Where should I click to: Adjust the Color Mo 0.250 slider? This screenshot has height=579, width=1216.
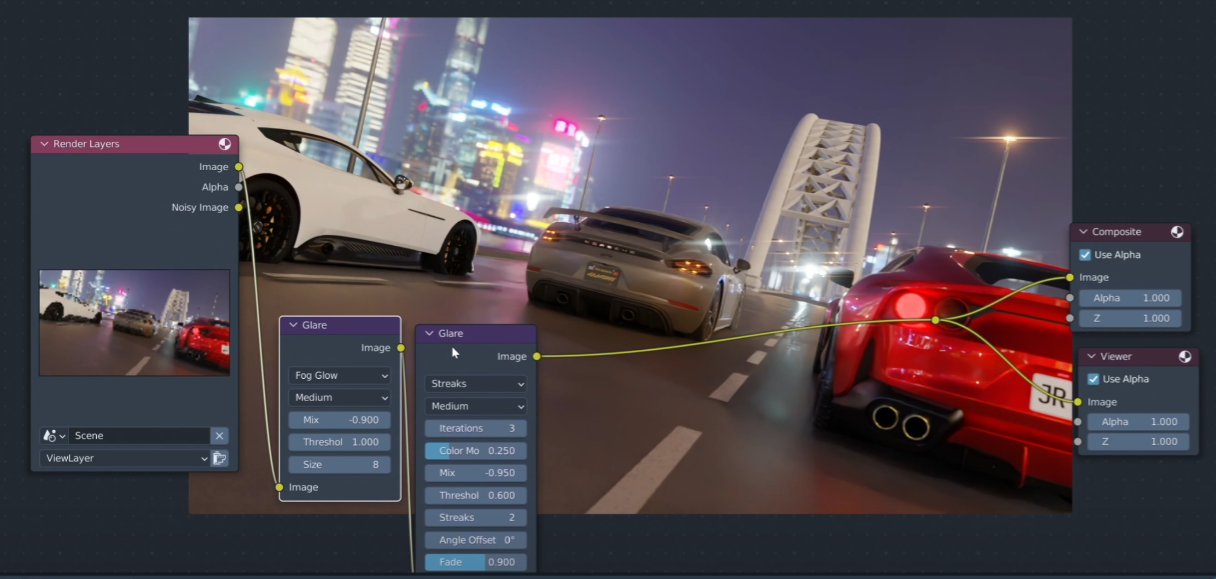coord(476,451)
